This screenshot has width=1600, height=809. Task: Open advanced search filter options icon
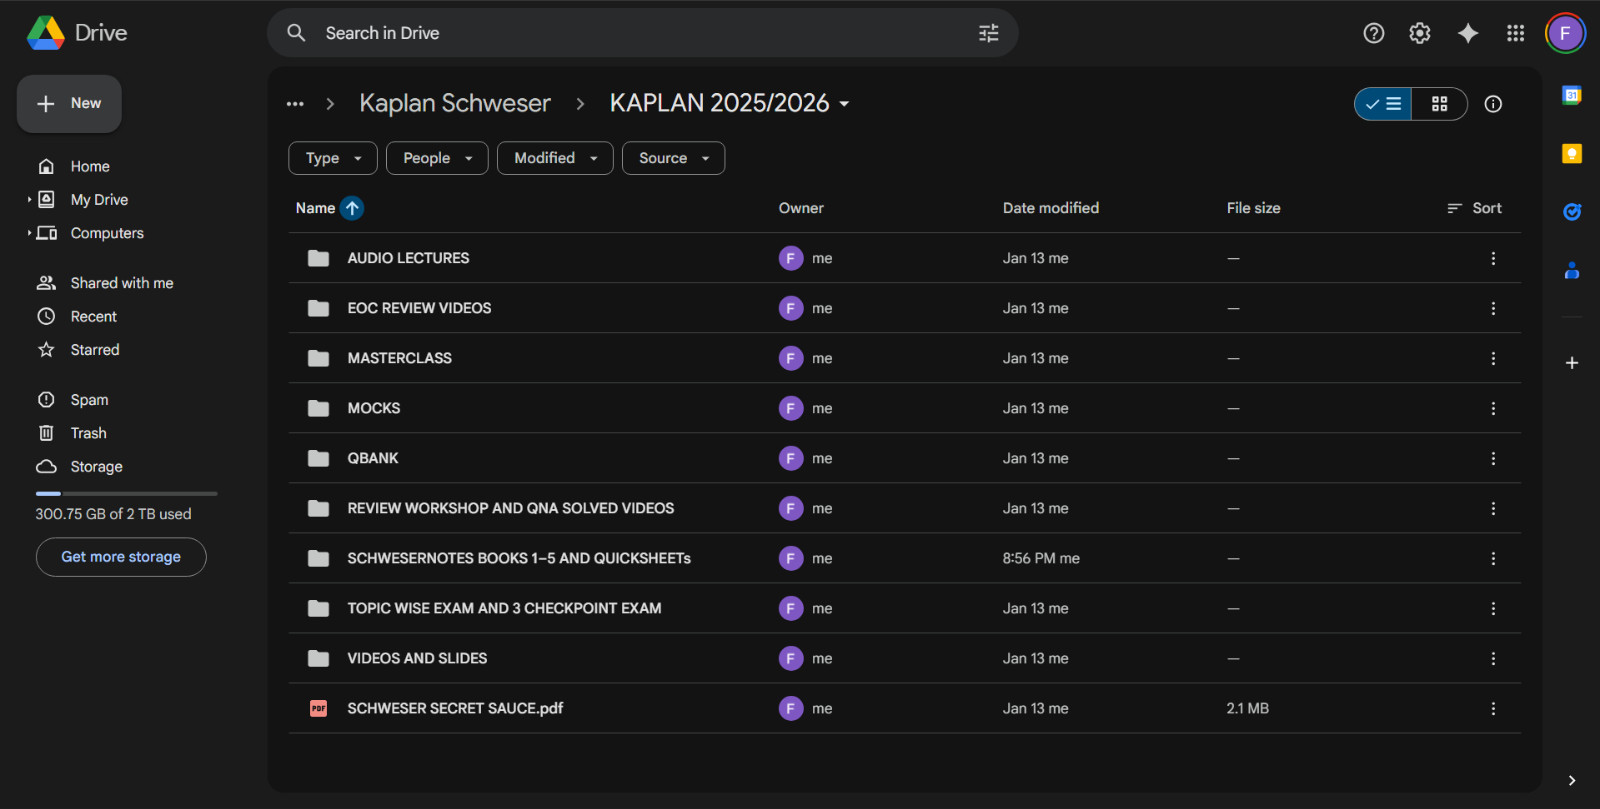(988, 33)
